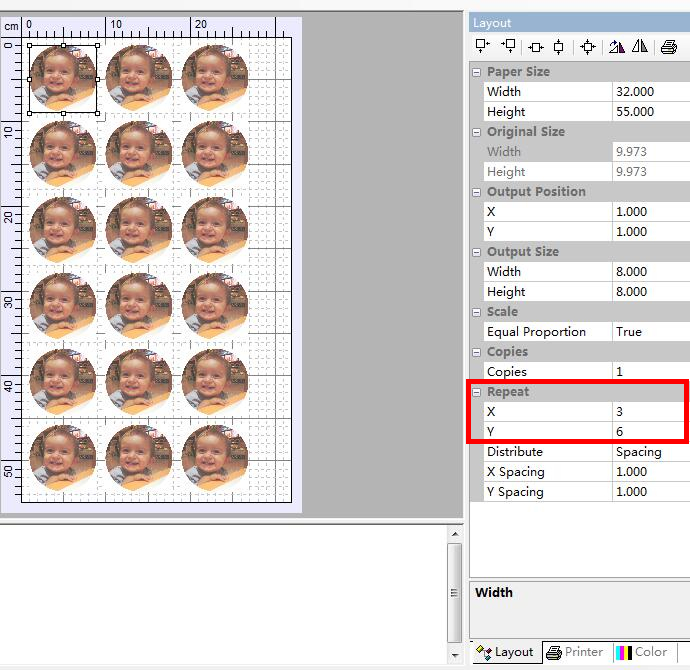Screen dimensions: 690x670
Task: Click the Repeat X value field
Action: point(650,412)
